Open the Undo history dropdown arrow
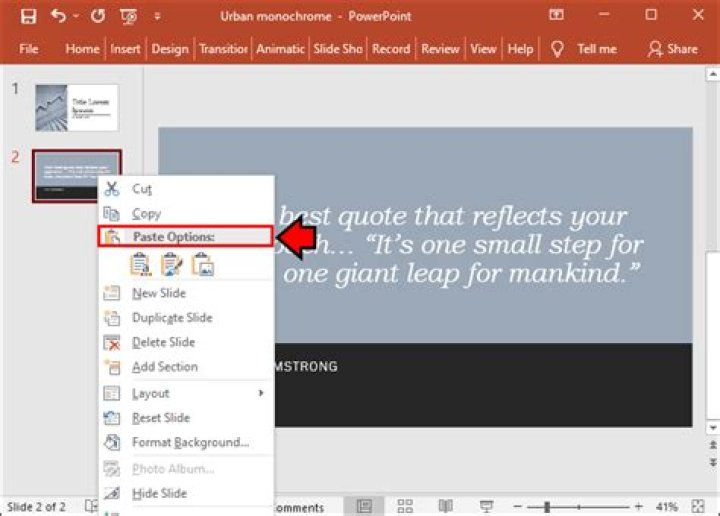Viewport: 720px width, 516px height. [75, 16]
